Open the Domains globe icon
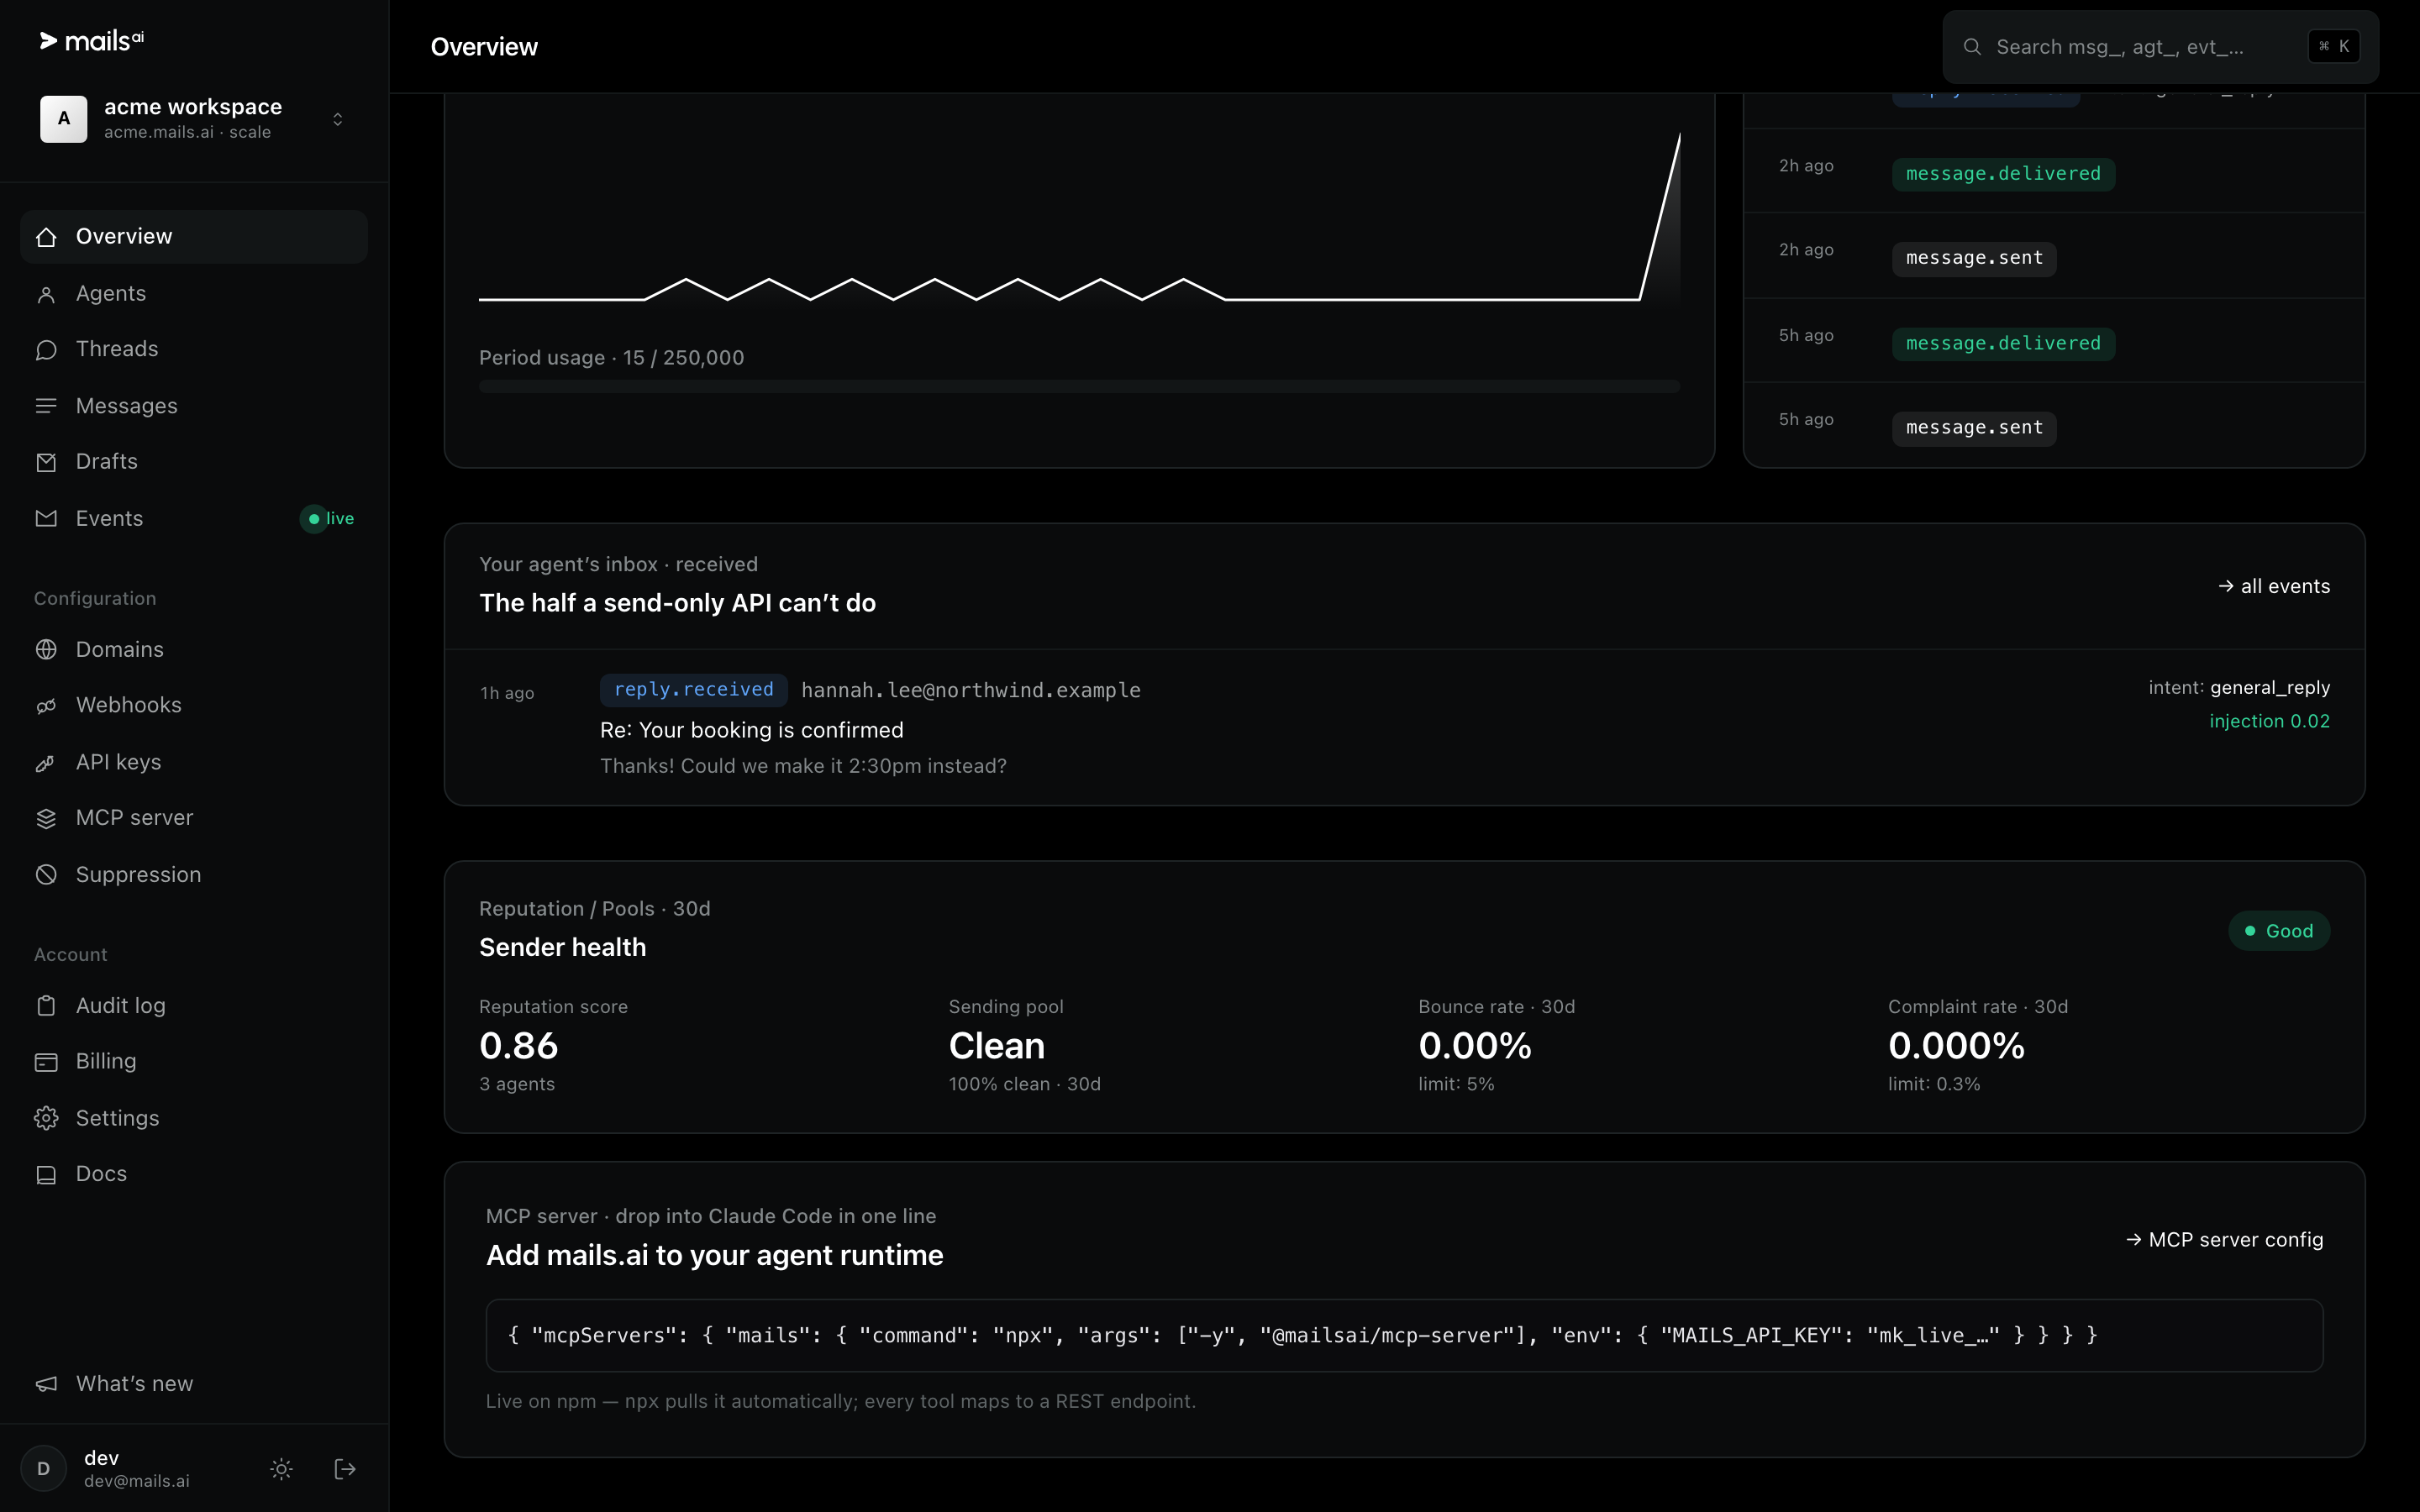The height and width of the screenshot is (1512, 2420). point(46,650)
